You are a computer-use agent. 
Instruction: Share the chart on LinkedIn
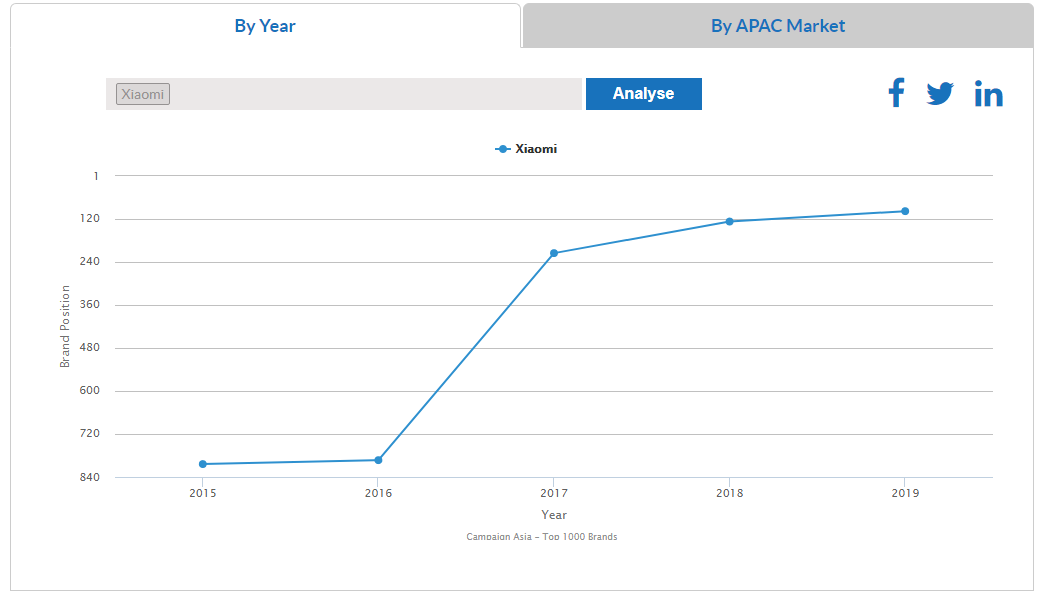pos(988,94)
